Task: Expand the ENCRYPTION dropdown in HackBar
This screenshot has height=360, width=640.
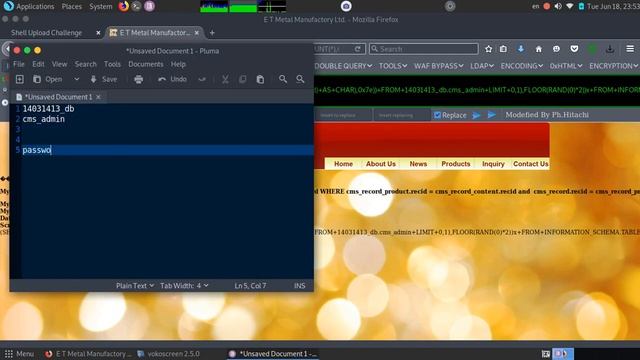Action: (613, 66)
